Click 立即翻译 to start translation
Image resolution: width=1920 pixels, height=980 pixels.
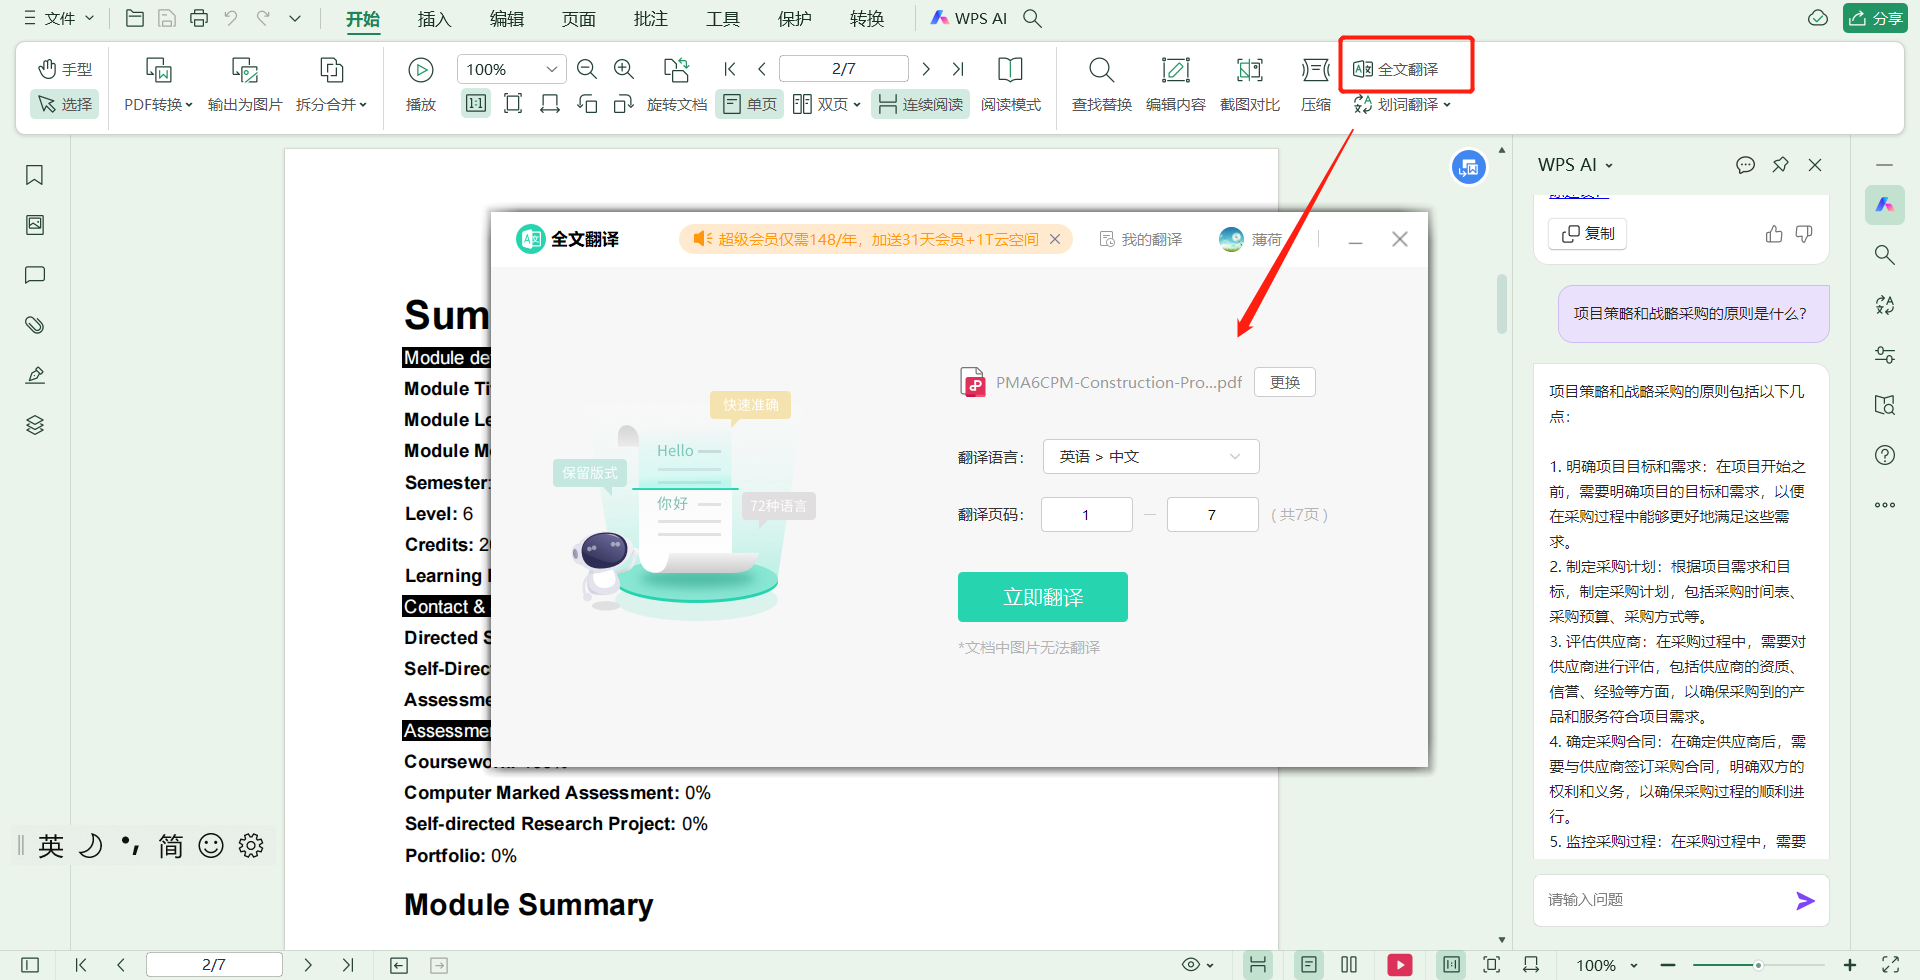pyautogui.click(x=1043, y=597)
